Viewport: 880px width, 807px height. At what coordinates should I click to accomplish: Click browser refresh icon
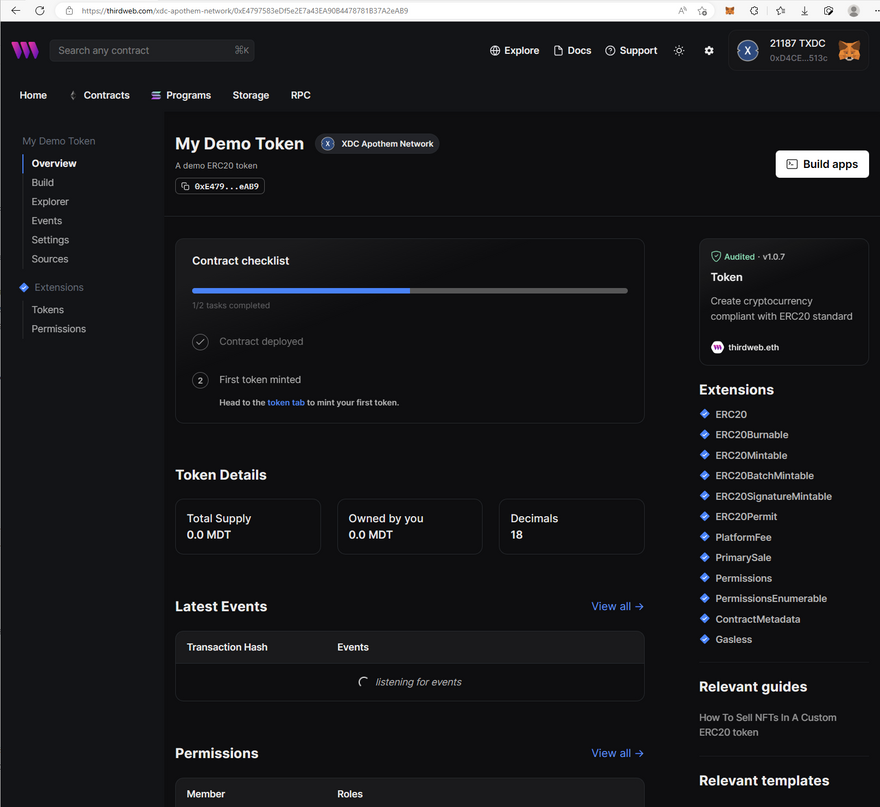pyautogui.click(x=39, y=10)
